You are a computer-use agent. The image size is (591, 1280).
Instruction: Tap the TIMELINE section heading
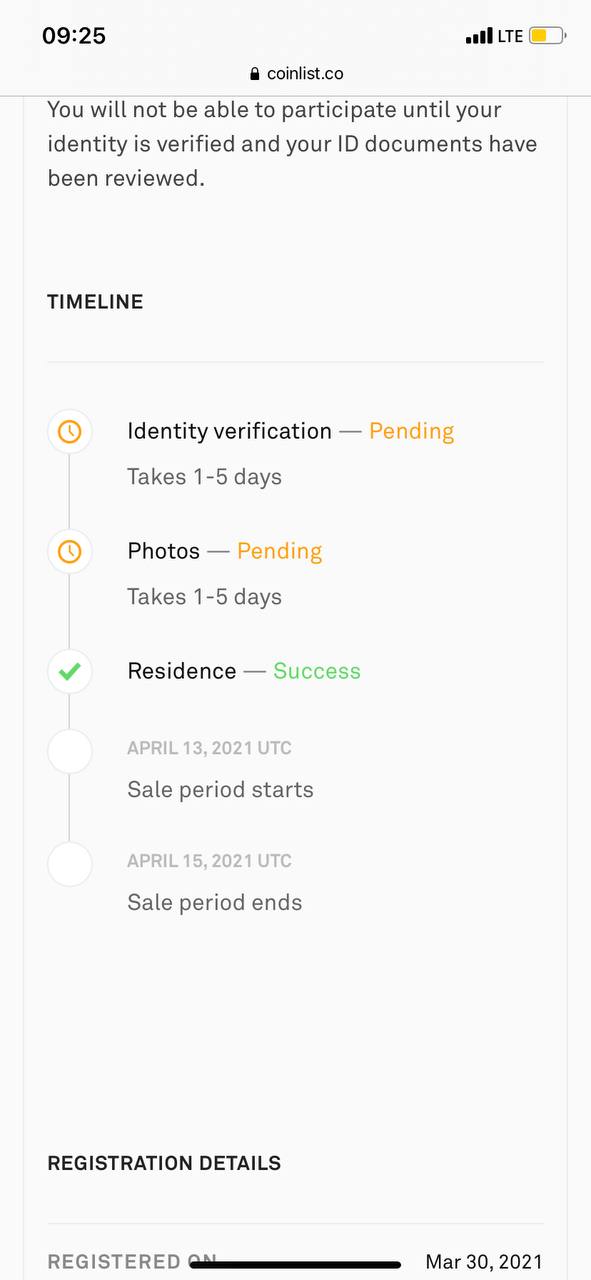(95, 302)
